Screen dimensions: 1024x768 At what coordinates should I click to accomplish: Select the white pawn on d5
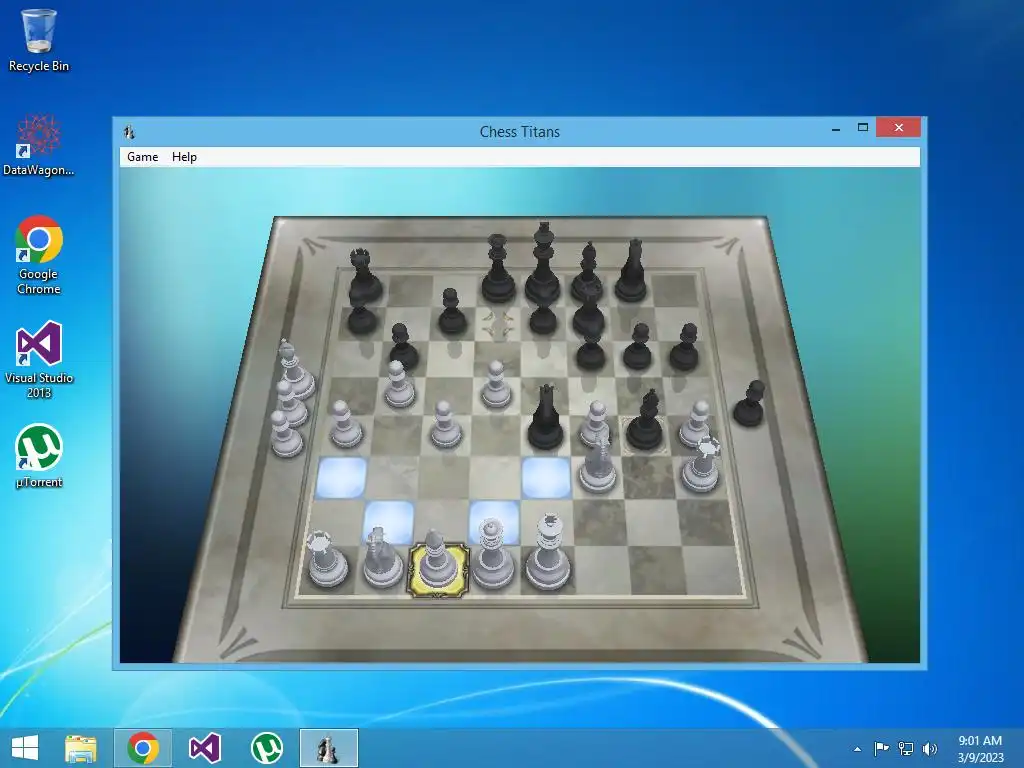tap(496, 385)
